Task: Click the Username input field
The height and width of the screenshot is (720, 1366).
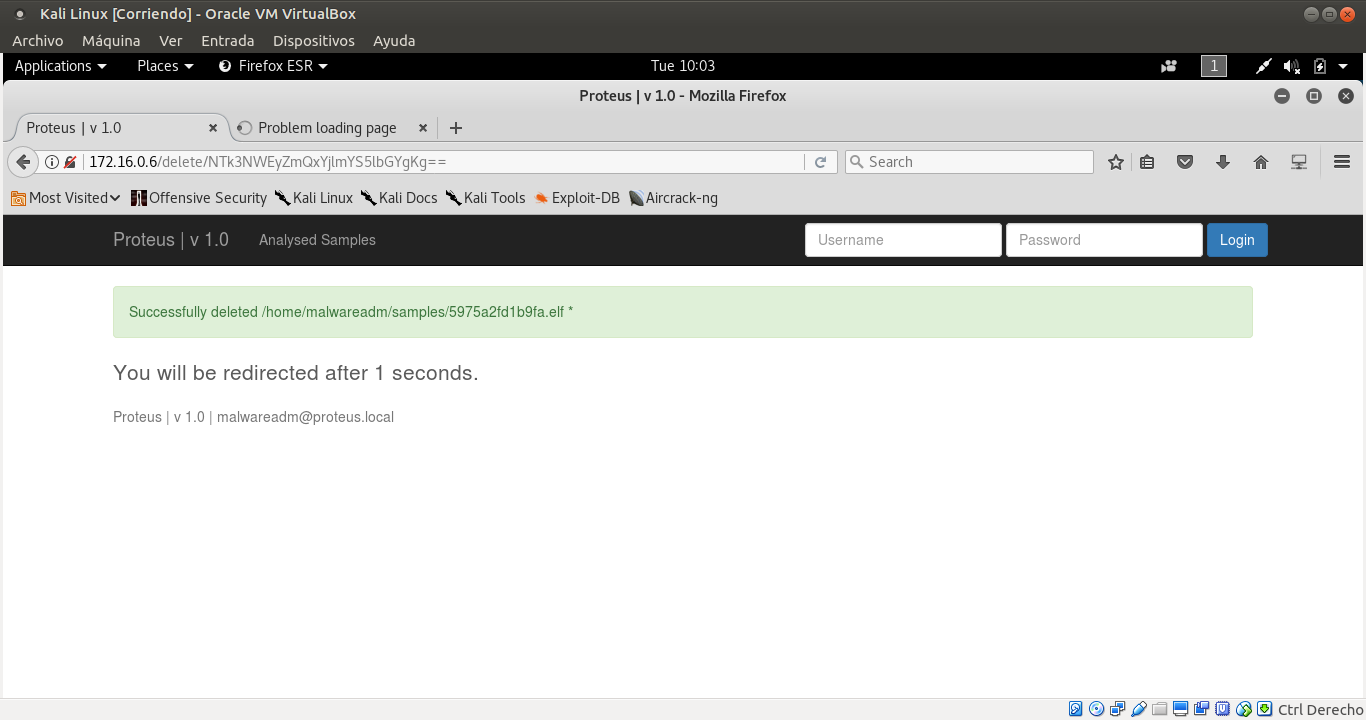Action: (x=903, y=240)
